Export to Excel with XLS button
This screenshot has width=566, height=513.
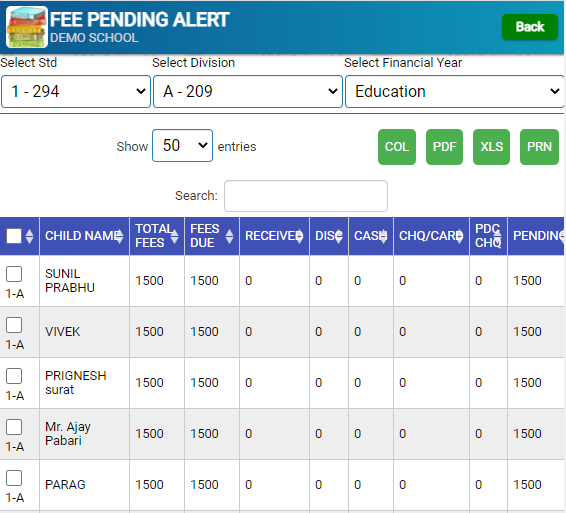tap(491, 147)
